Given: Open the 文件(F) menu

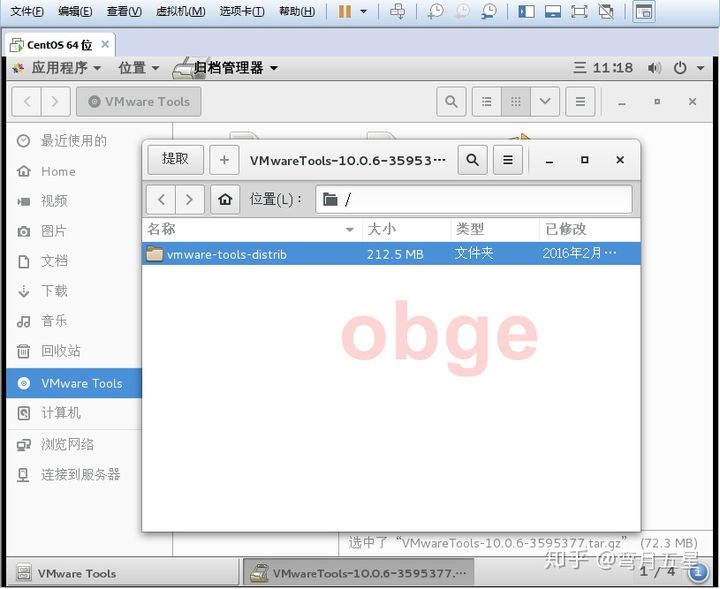Looking at the screenshot, I should pos(27,11).
